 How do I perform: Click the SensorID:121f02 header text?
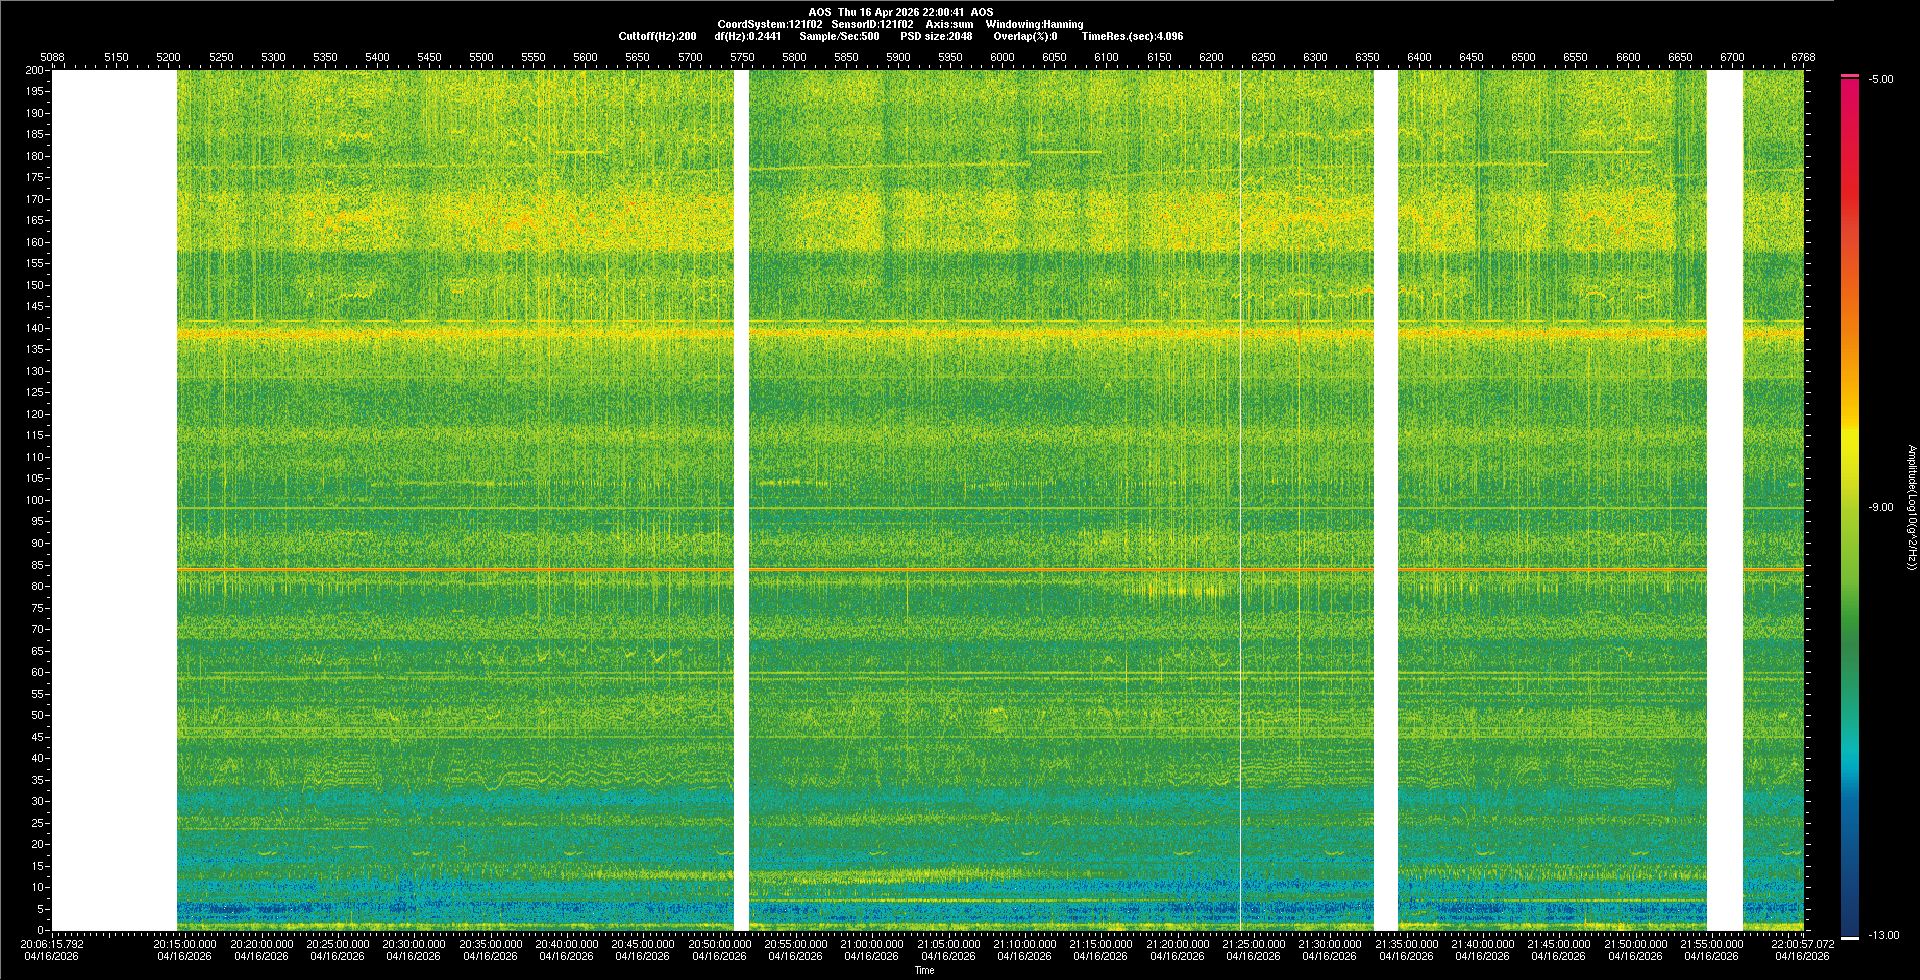[x=871, y=24]
